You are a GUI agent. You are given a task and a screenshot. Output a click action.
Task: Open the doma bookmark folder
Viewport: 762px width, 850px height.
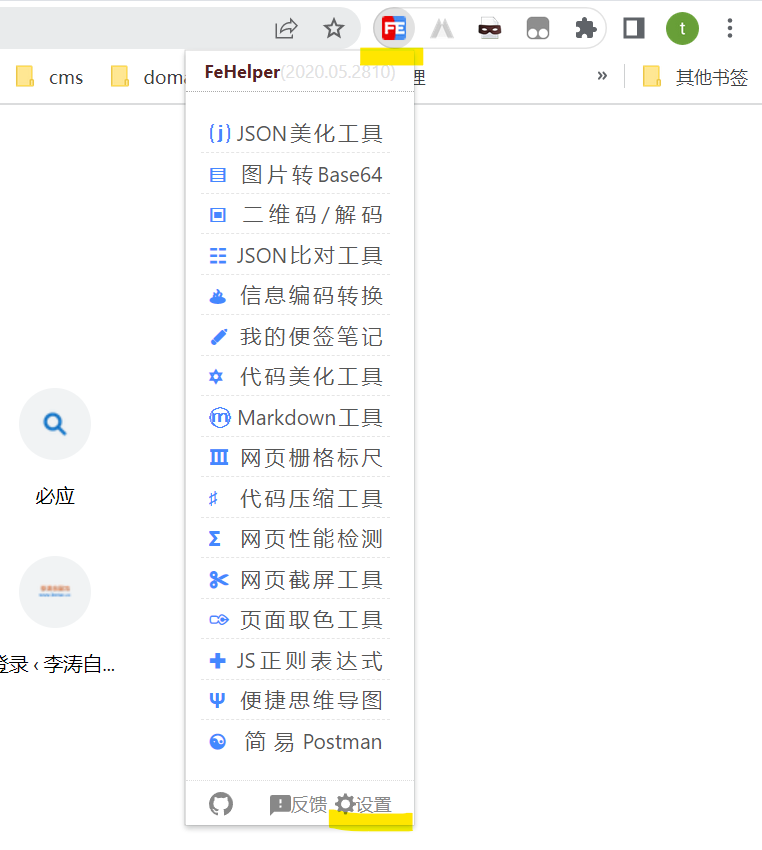(147, 77)
